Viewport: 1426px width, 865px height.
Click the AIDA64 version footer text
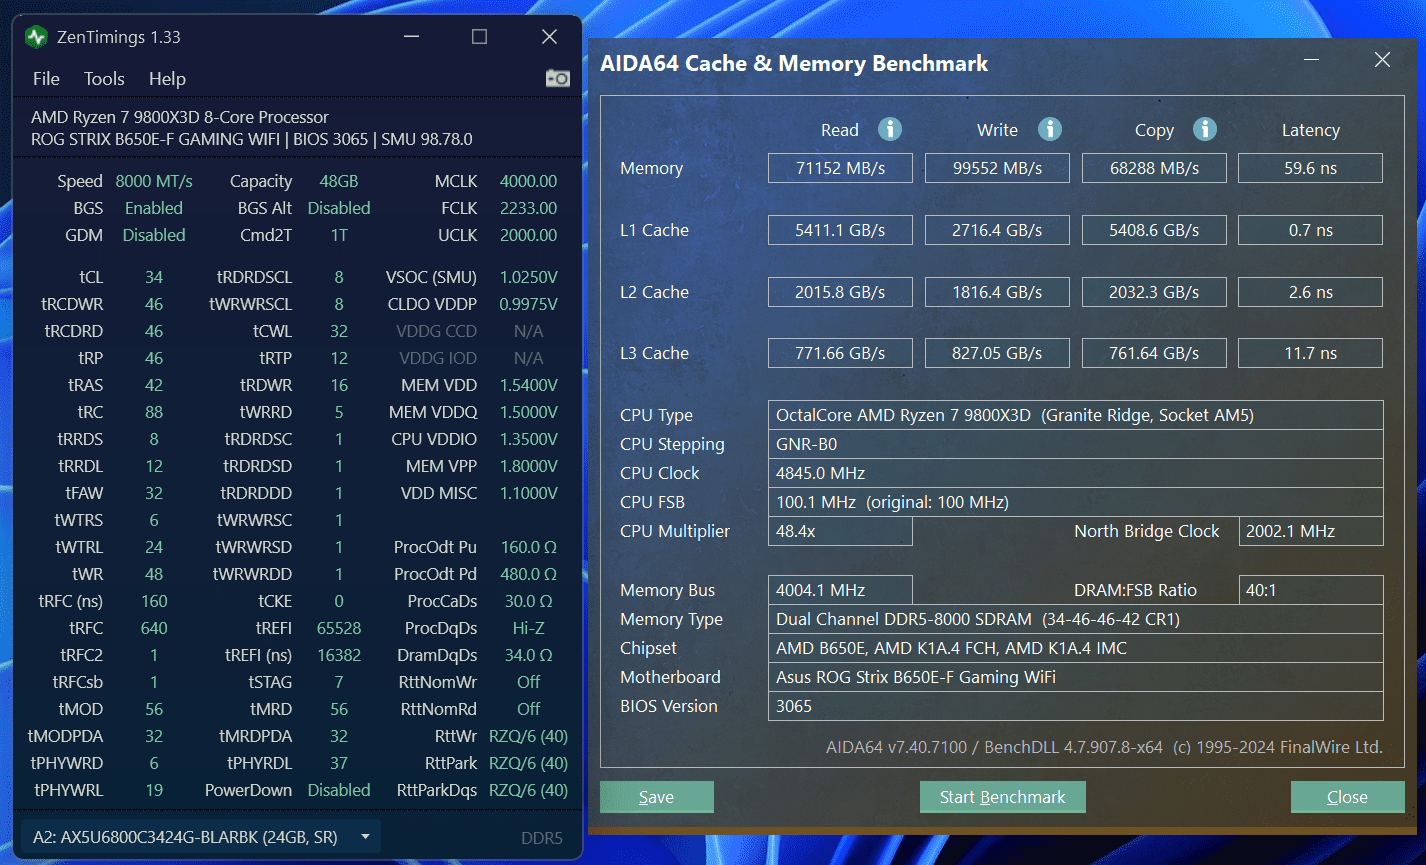click(1104, 747)
